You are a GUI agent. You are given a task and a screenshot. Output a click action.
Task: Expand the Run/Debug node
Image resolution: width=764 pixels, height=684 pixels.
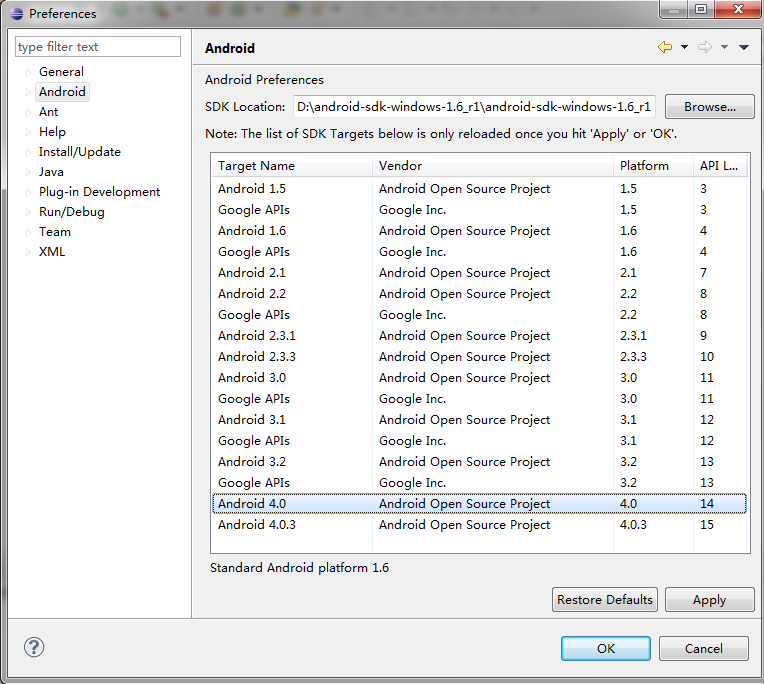point(28,212)
